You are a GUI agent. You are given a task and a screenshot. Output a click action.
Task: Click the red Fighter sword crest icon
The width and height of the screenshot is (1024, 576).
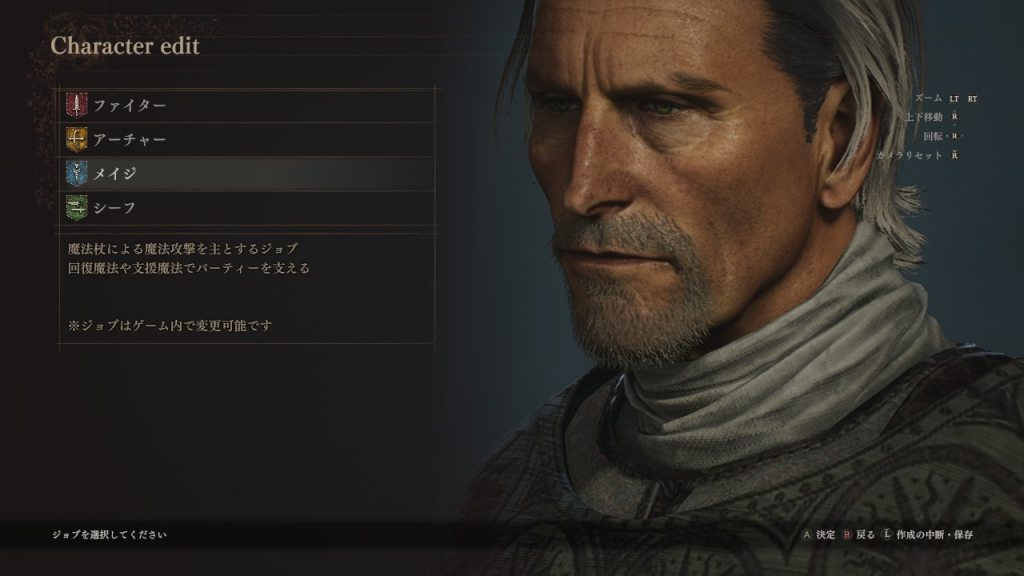point(76,105)
